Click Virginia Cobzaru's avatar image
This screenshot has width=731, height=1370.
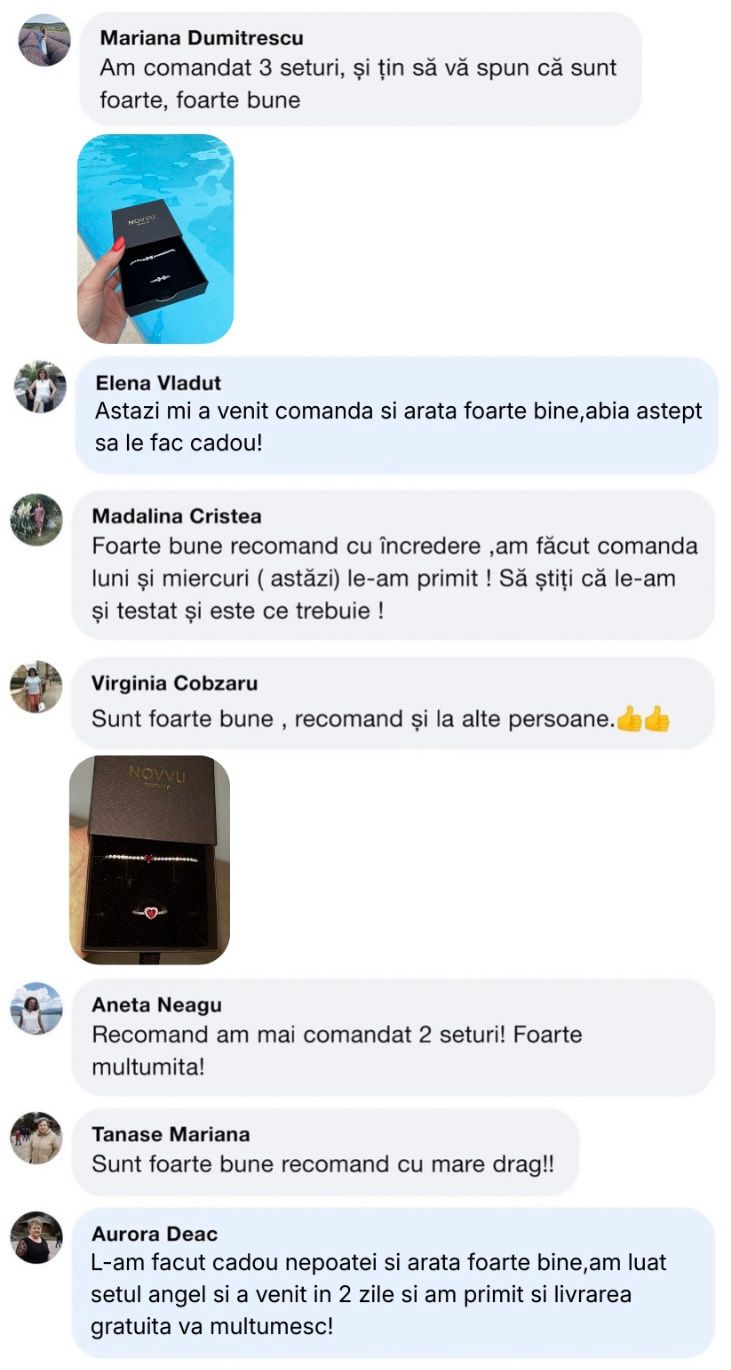(36, 687)
